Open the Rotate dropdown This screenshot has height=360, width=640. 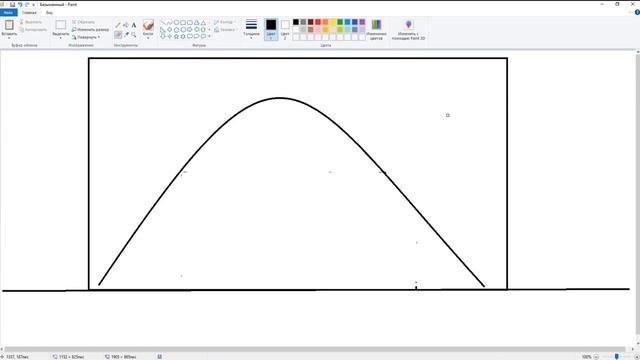click(x=87, y=37)
